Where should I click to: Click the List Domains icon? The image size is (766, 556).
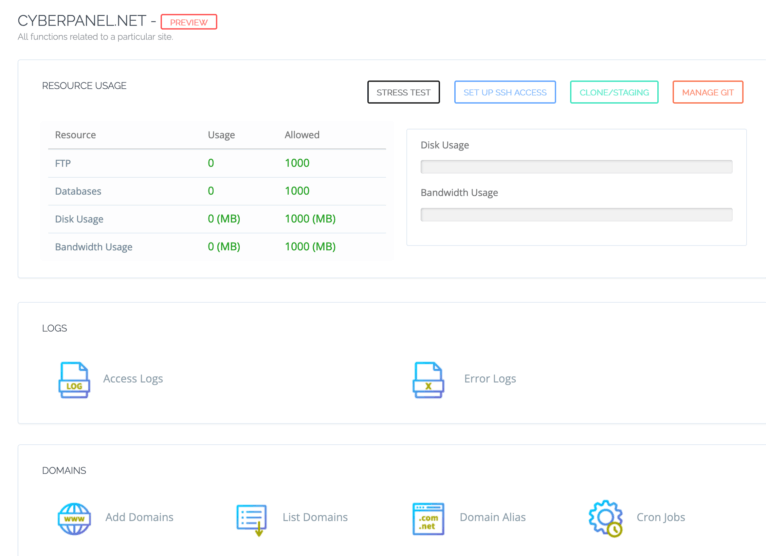pos(251,518)
